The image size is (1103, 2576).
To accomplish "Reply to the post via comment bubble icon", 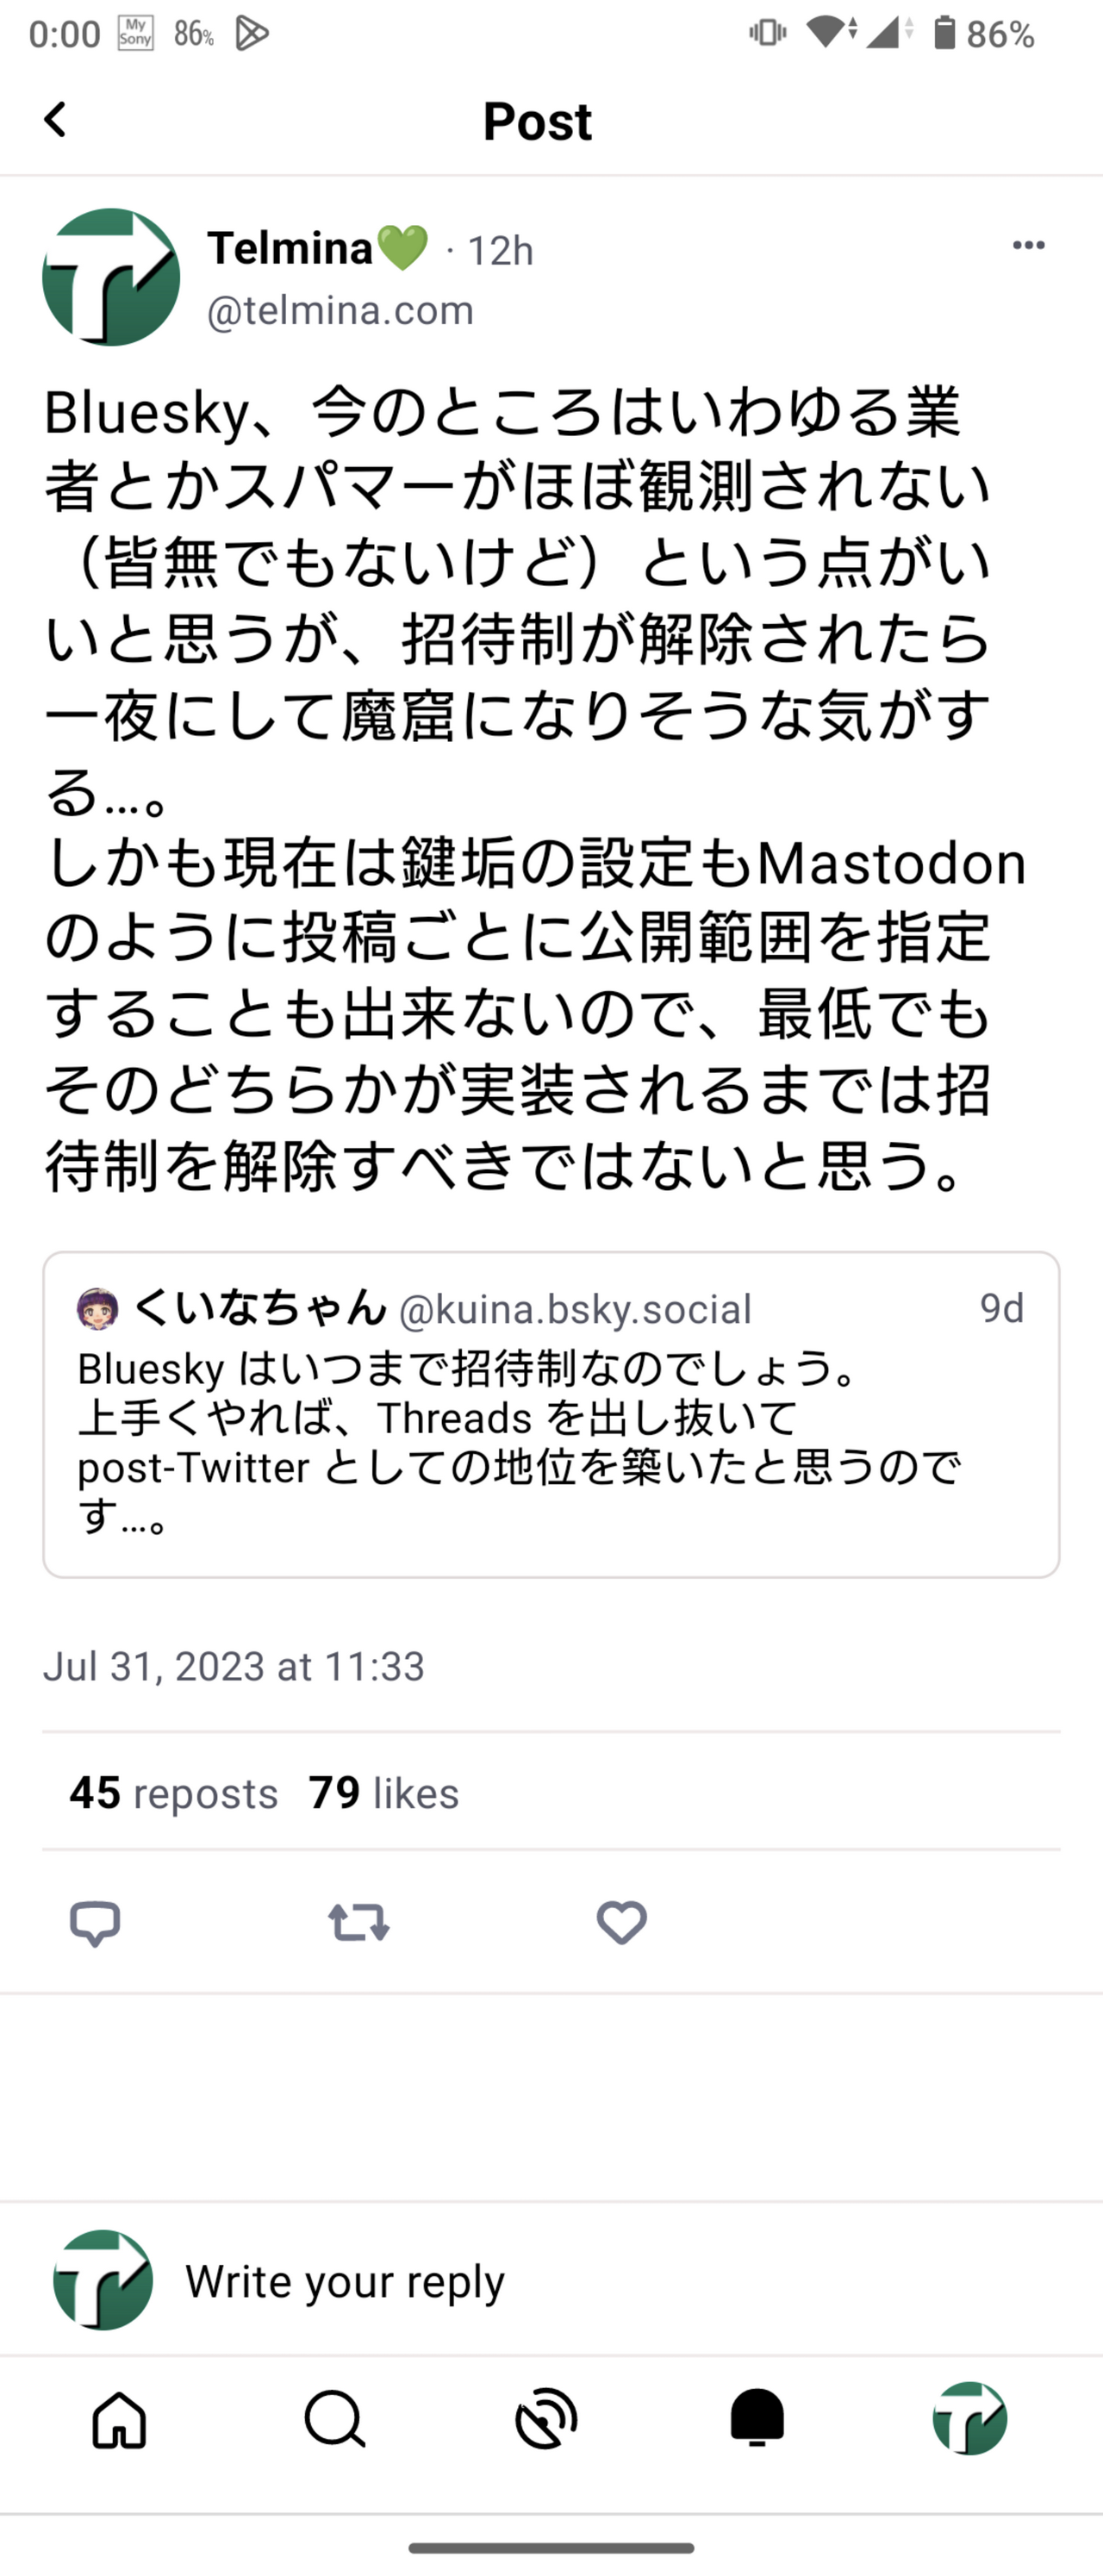I will [96, 1922].
